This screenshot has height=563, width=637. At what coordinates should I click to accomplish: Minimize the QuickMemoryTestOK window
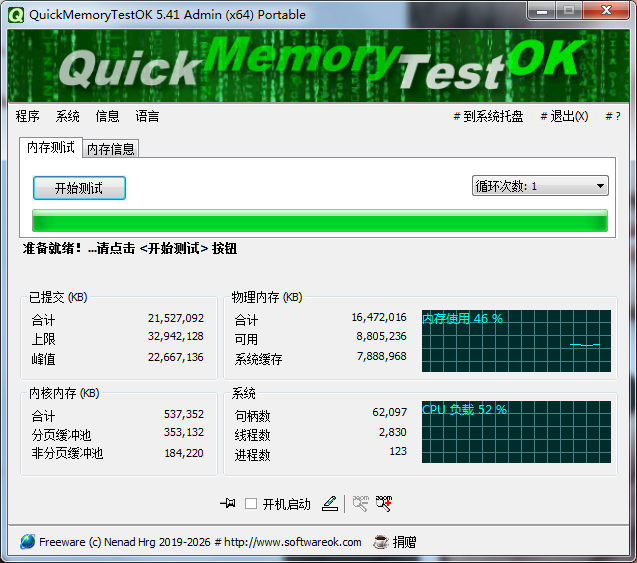click(542, 11)
